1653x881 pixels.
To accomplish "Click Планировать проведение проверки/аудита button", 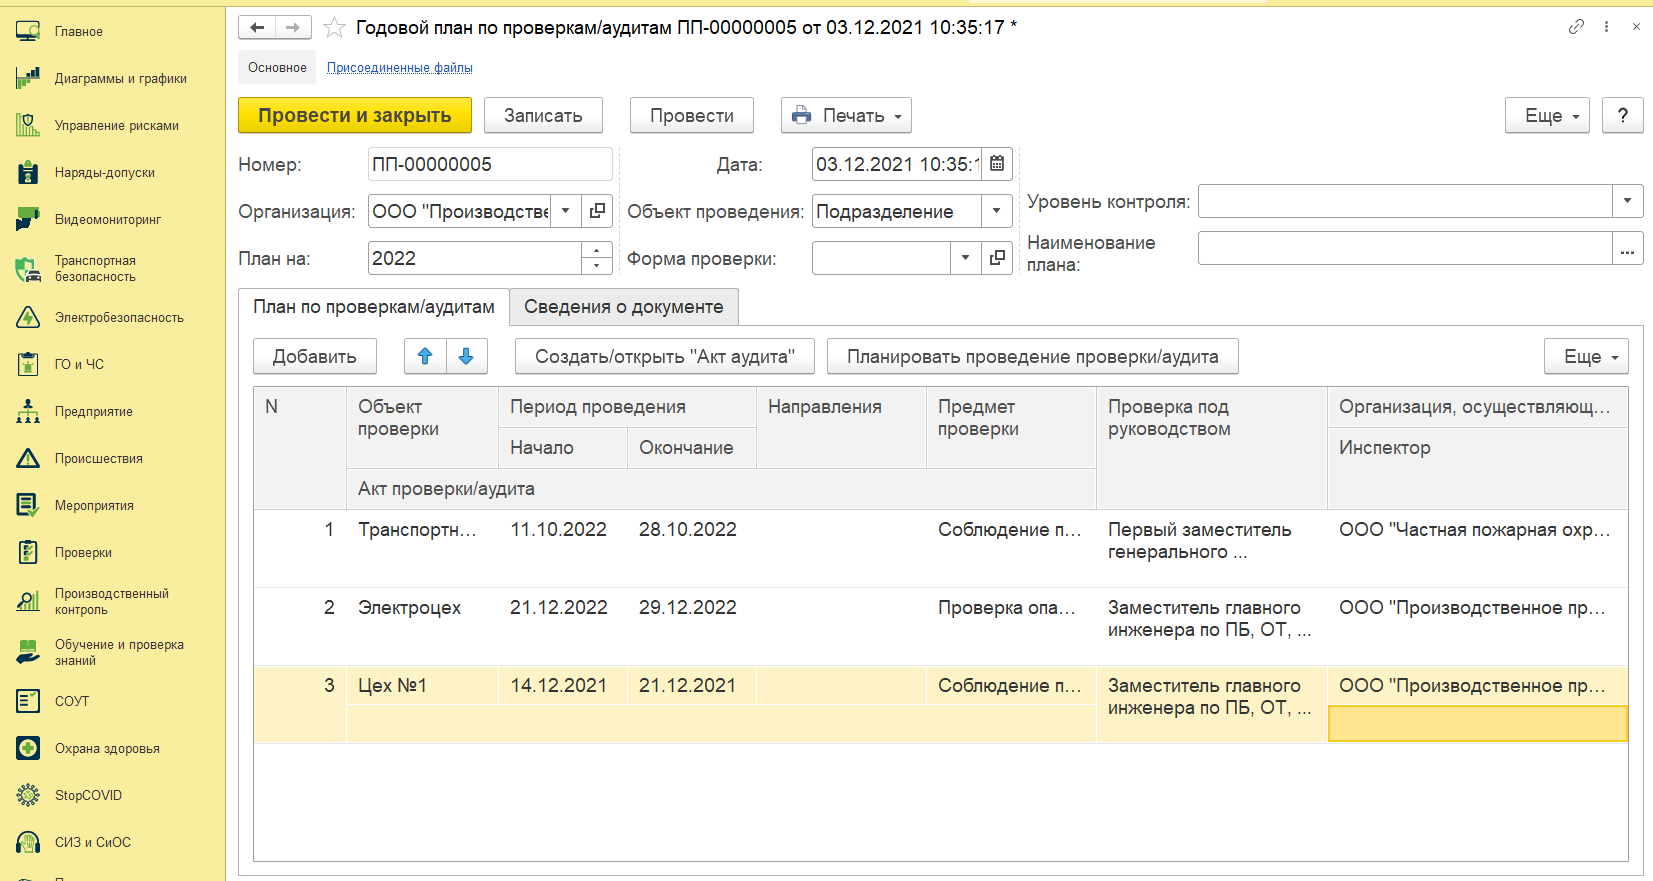I will [1033, 356].
